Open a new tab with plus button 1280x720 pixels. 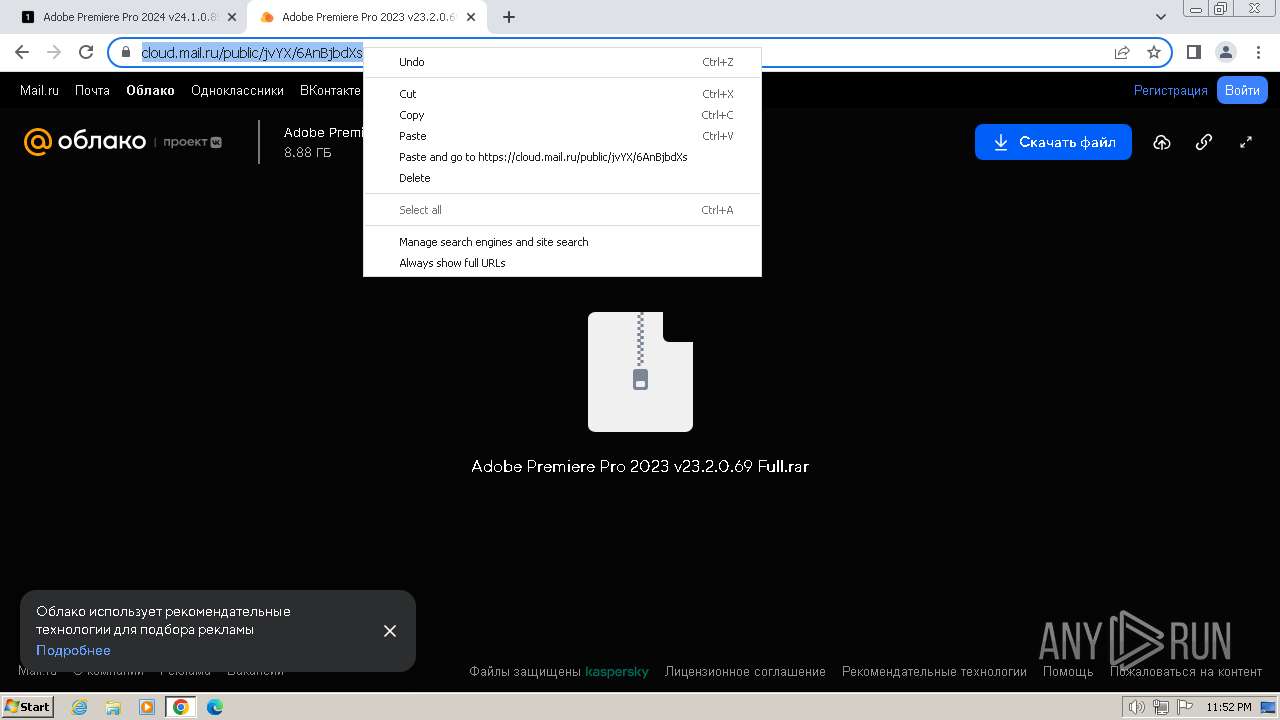pyautogui.click(x=509, y=17)
